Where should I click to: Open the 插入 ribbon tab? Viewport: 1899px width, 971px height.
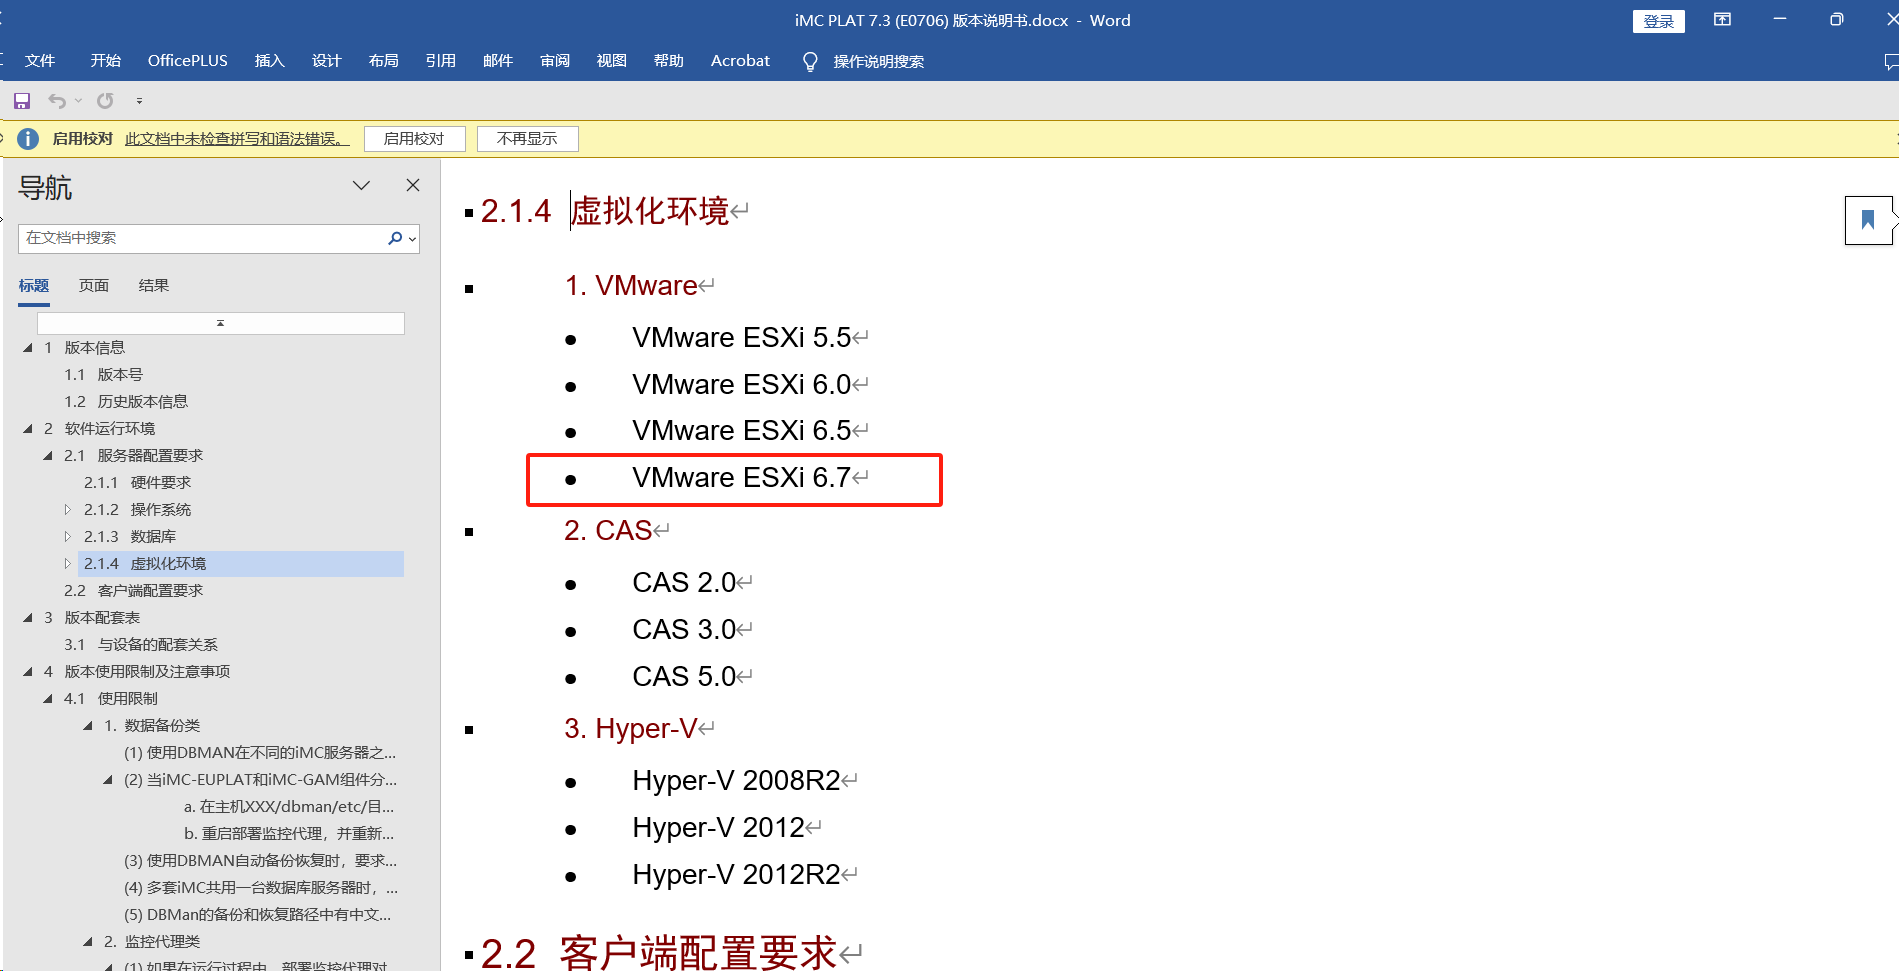point(270,61)
